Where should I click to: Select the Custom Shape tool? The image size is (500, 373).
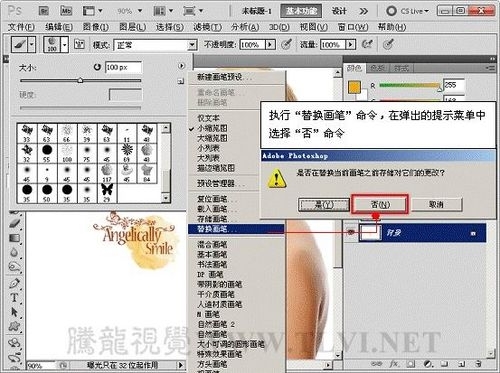coord(14,327)
